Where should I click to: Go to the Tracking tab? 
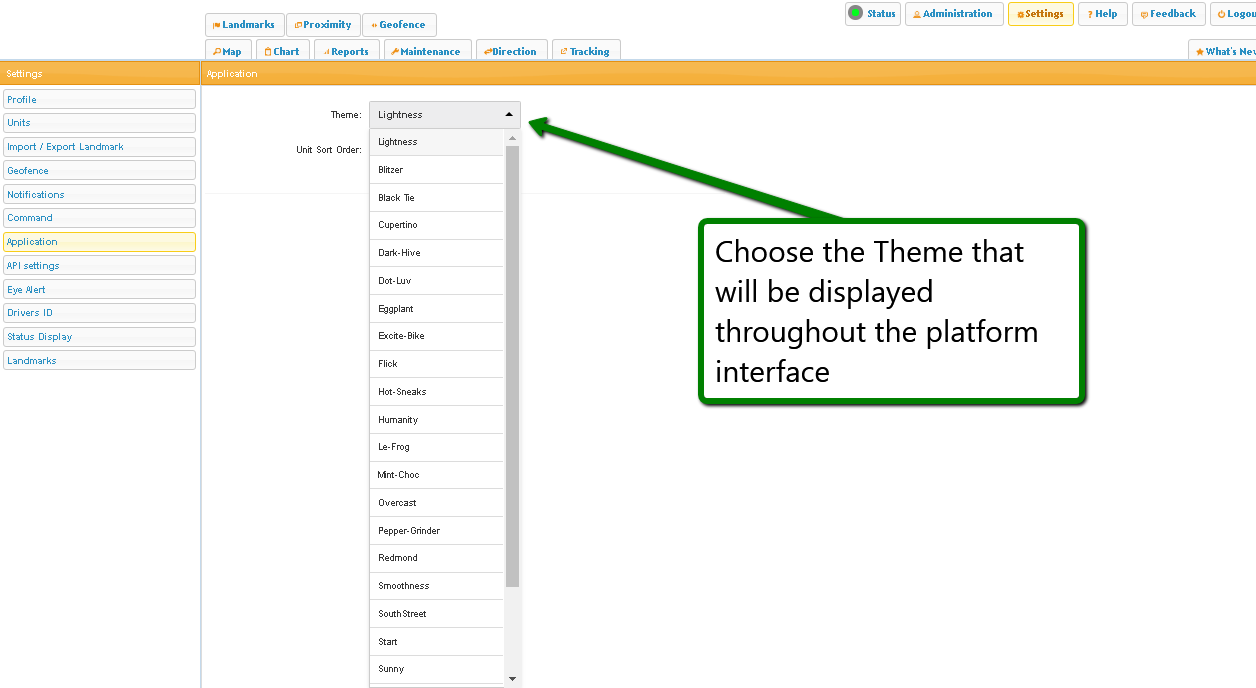(585, 52)
